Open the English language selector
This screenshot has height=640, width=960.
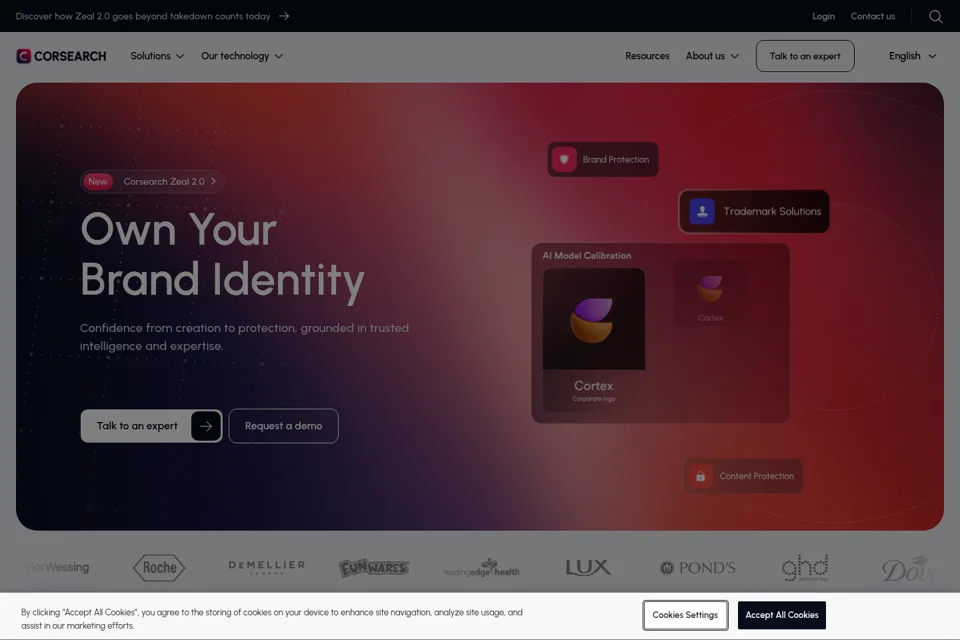(912, 56)
